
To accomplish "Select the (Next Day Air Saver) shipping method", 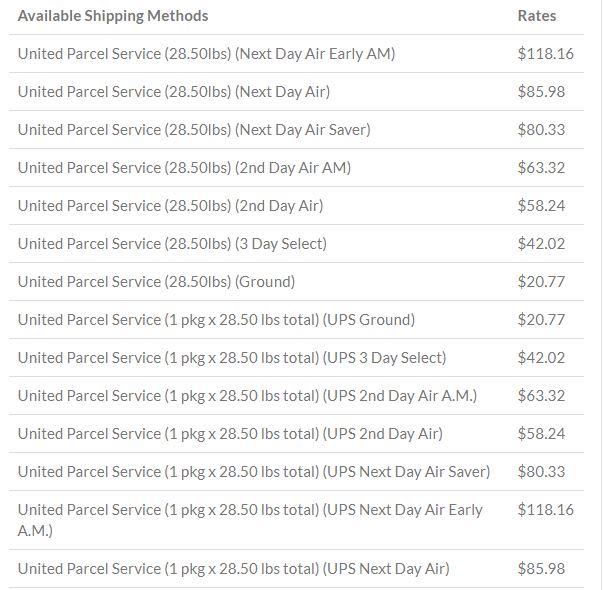I will coord(194,130).
